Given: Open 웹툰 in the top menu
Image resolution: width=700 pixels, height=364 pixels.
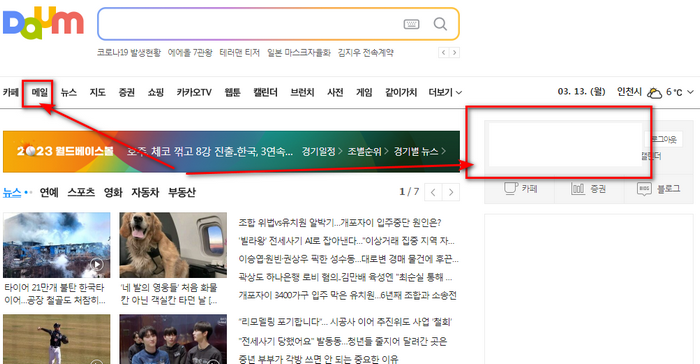Looking at the screenshot, I should 232,92.
